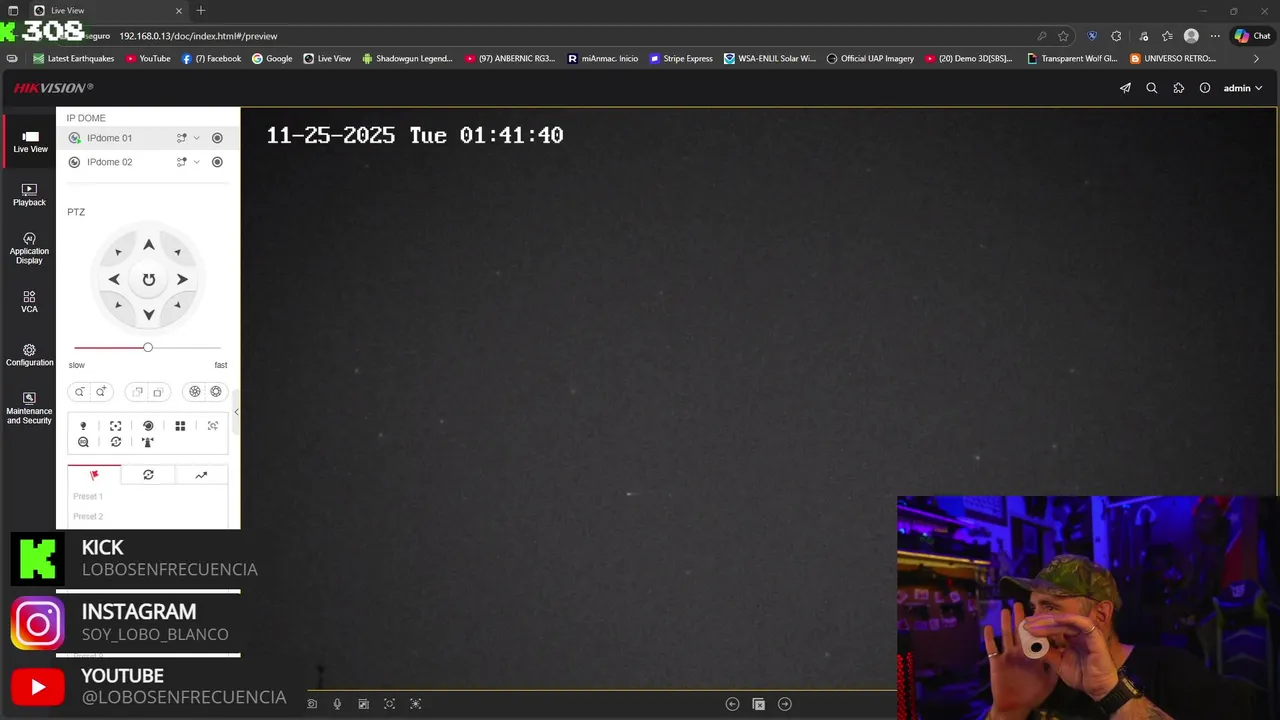Open Application Display in the sidebar
This screenshot has height=720, width=1280.
29,249
